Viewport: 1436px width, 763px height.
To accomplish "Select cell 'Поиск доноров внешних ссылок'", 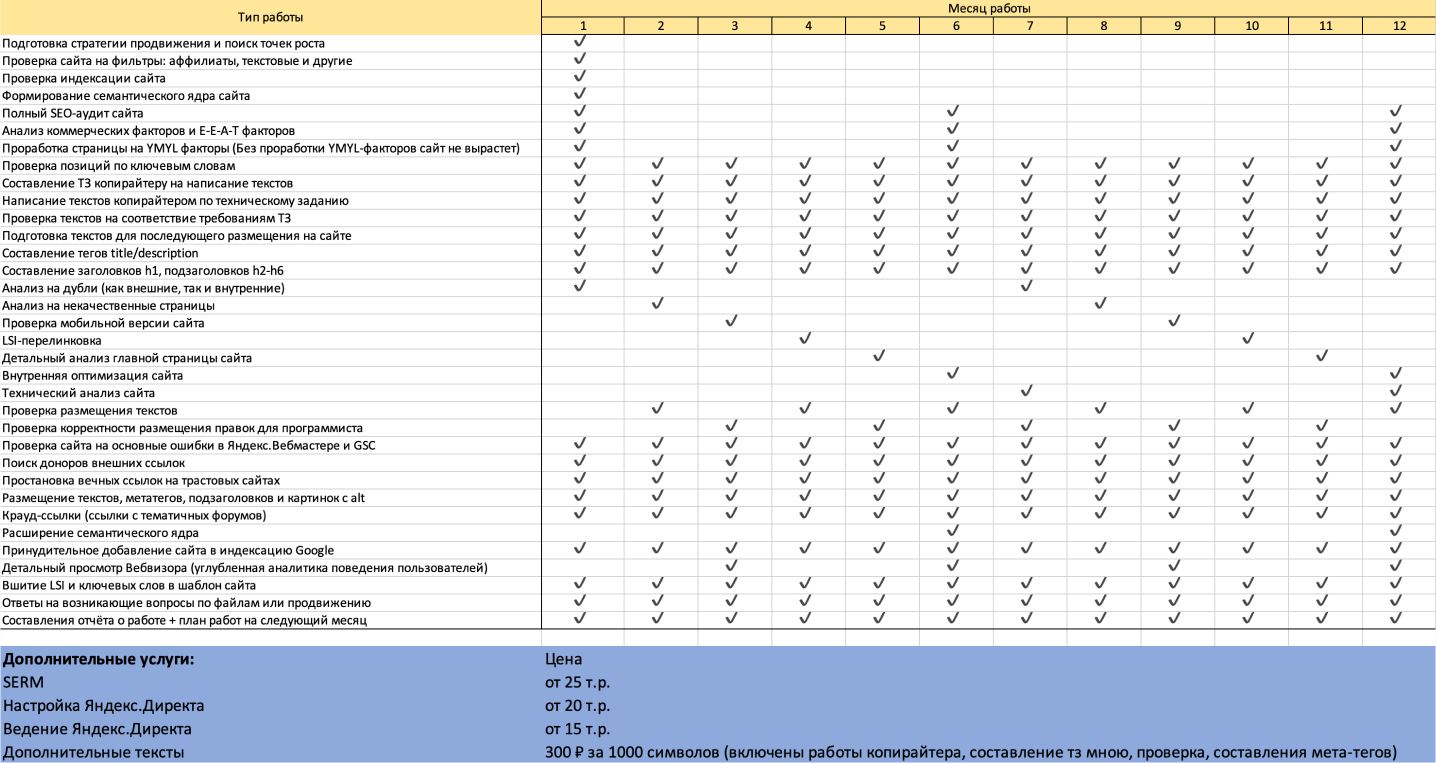I will point(271,463).
